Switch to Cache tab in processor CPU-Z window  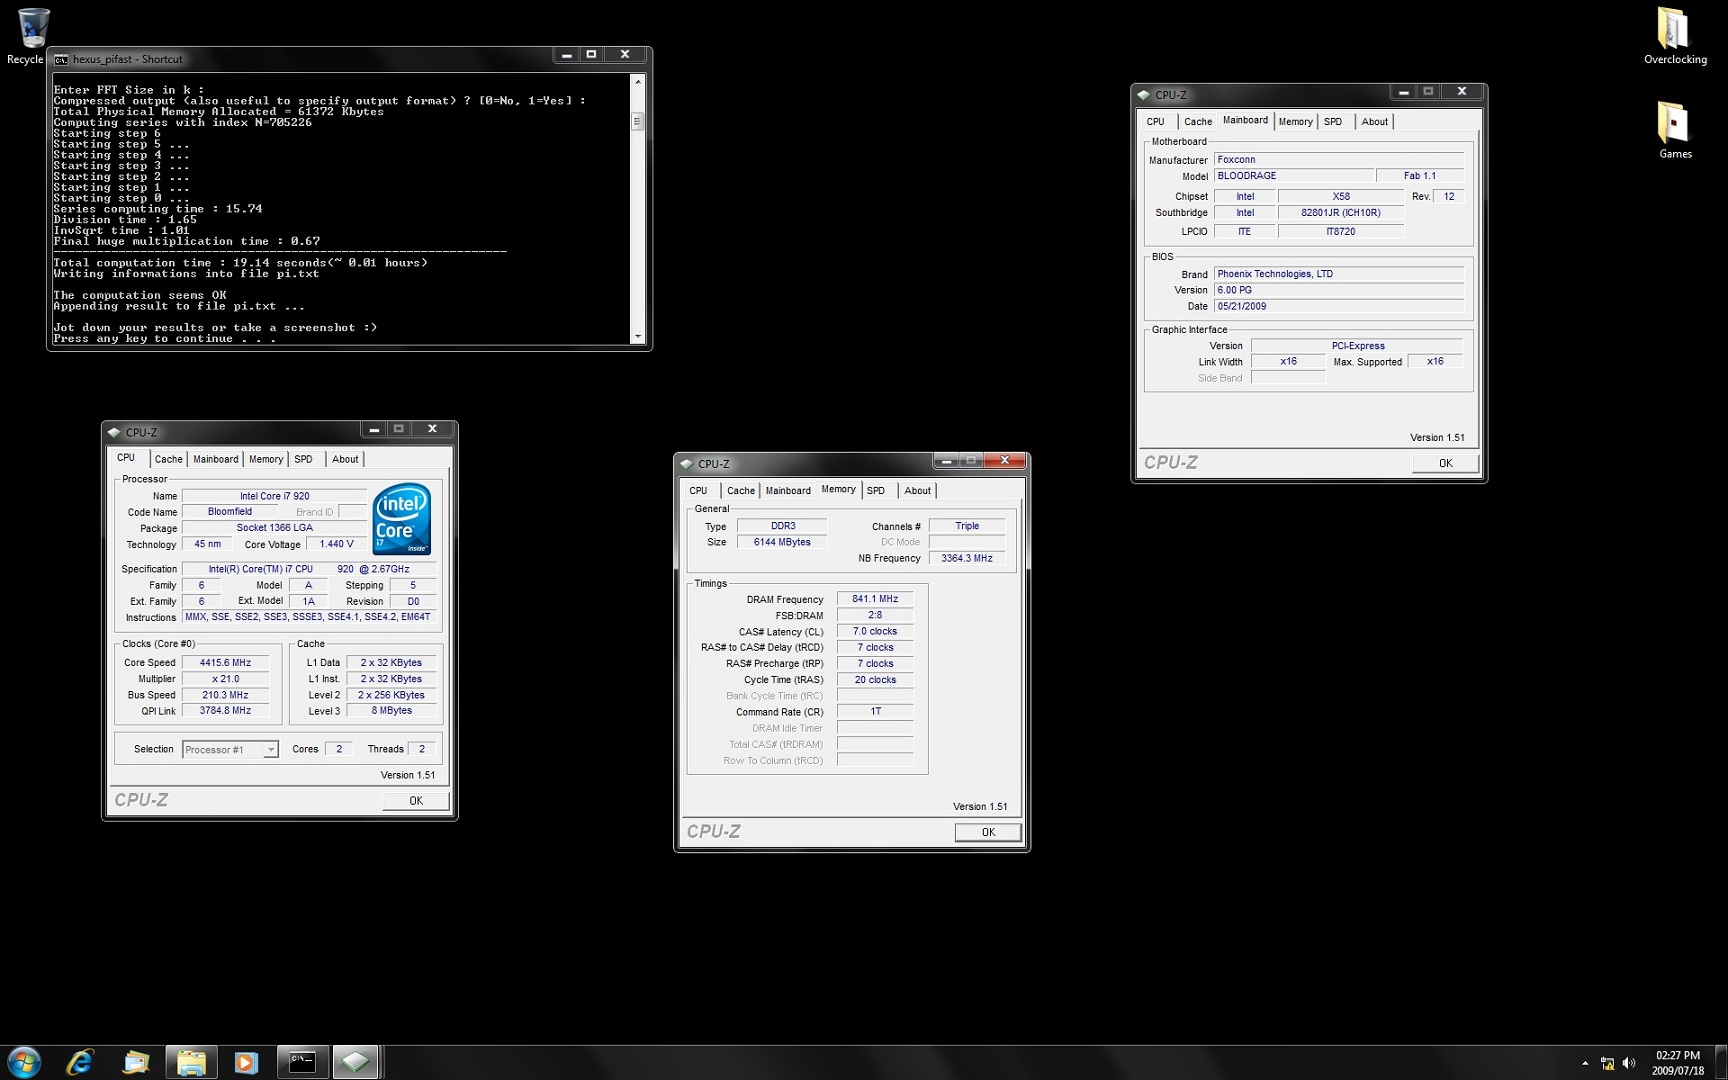[x=169, y=459]
